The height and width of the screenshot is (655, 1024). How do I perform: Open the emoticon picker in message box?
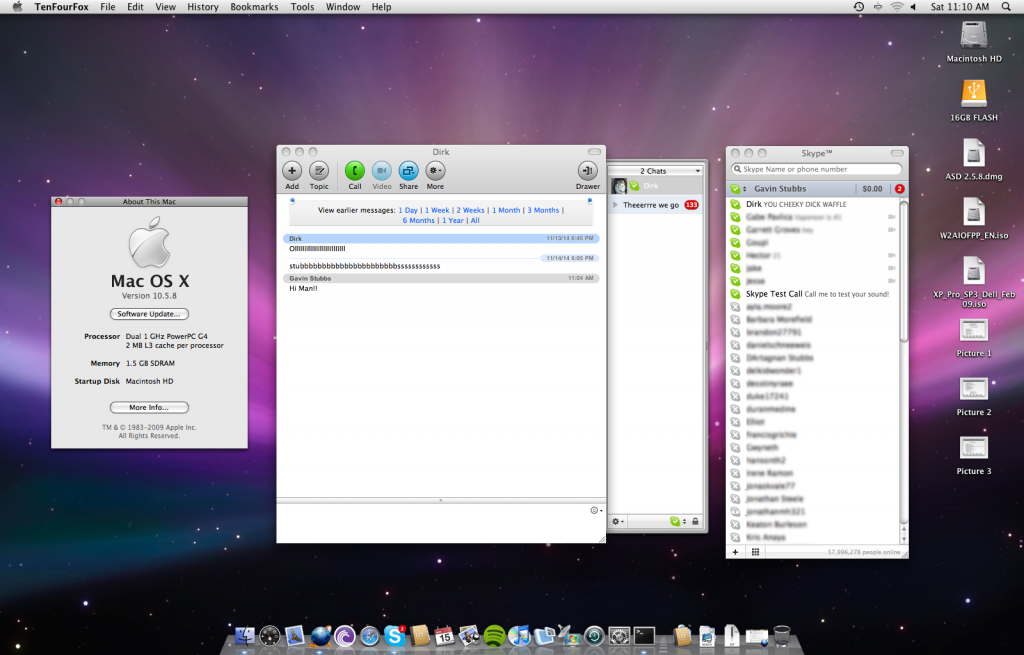[596, 510]
